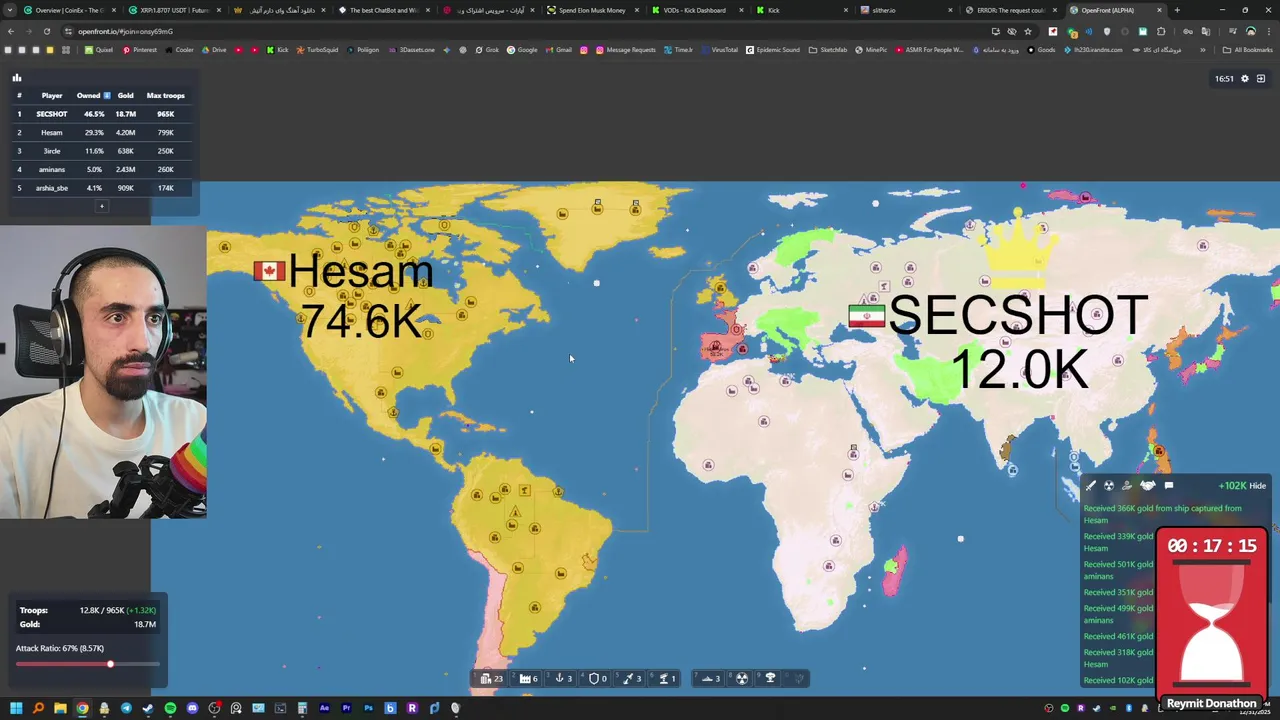The height and width of the screenshot is (720, 1280).
Task: Open Epidemic Sound bookmark
Action: [773, 50]
